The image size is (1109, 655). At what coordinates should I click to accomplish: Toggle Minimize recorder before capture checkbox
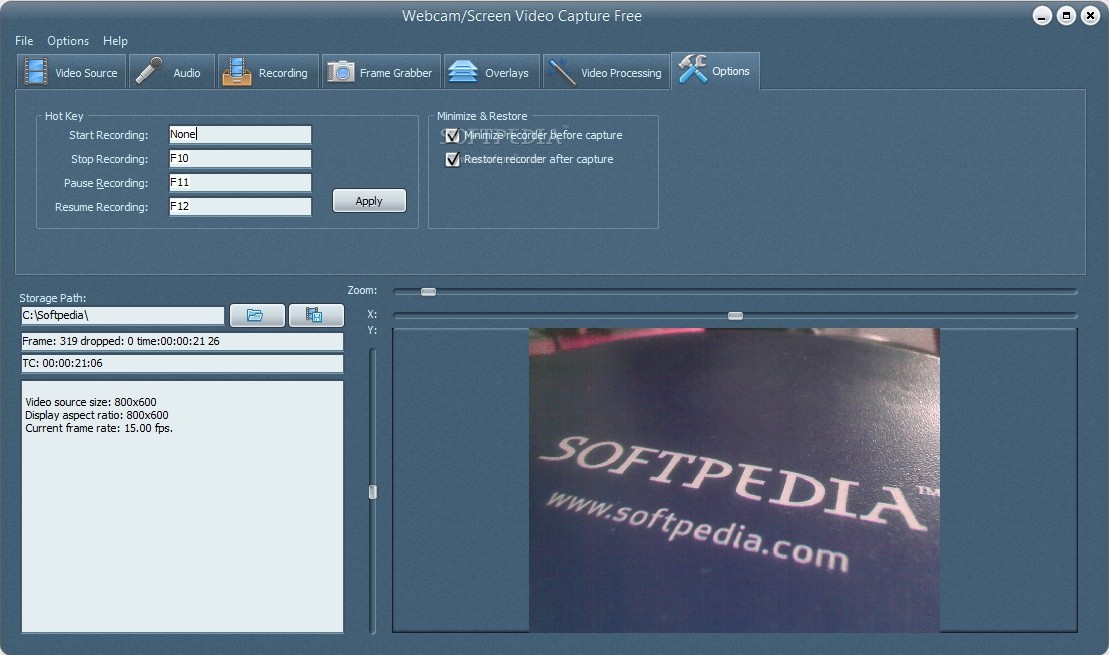click(x=453, y=135)
